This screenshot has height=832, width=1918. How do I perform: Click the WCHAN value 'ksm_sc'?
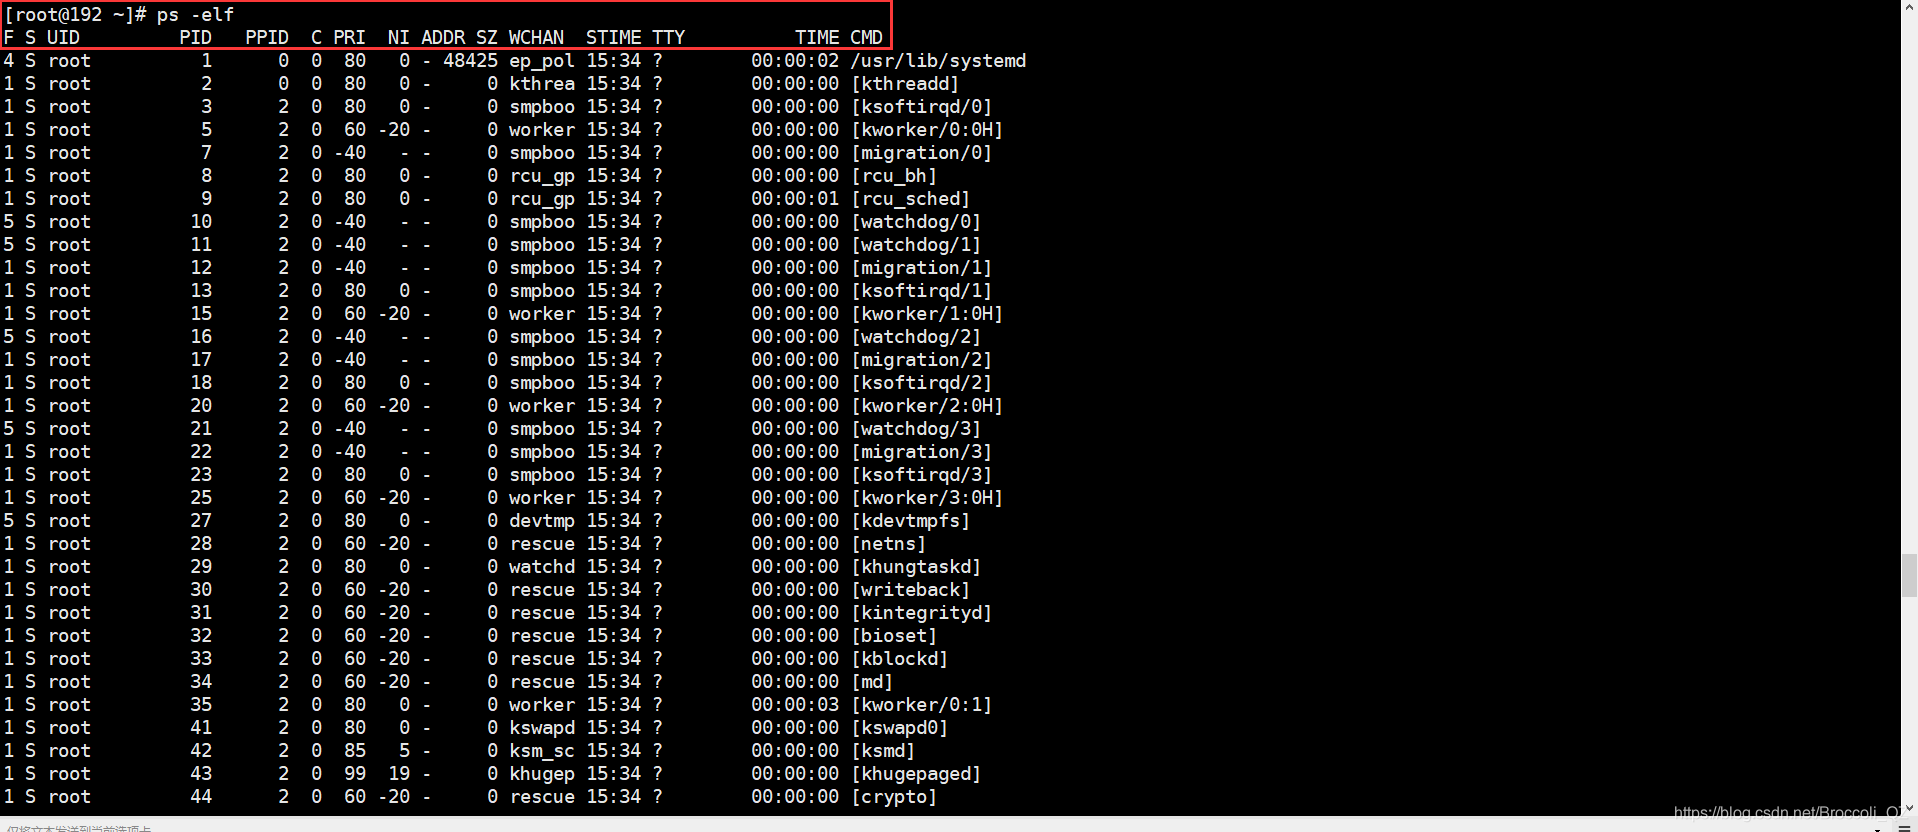coord(542,751)
